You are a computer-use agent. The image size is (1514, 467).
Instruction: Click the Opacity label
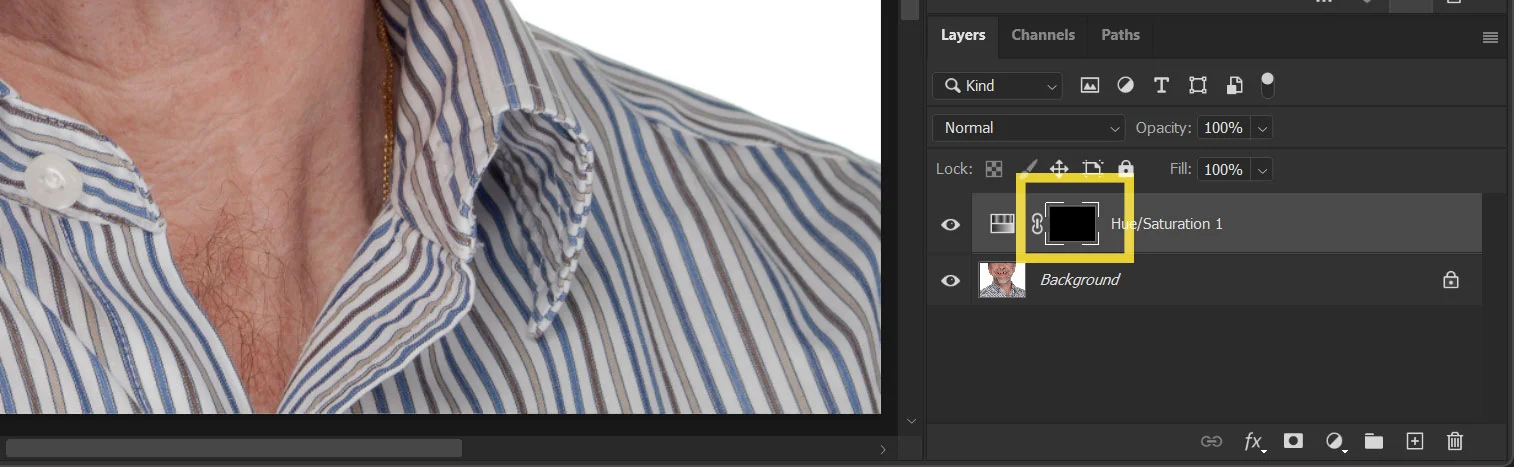coord(1164,128)
